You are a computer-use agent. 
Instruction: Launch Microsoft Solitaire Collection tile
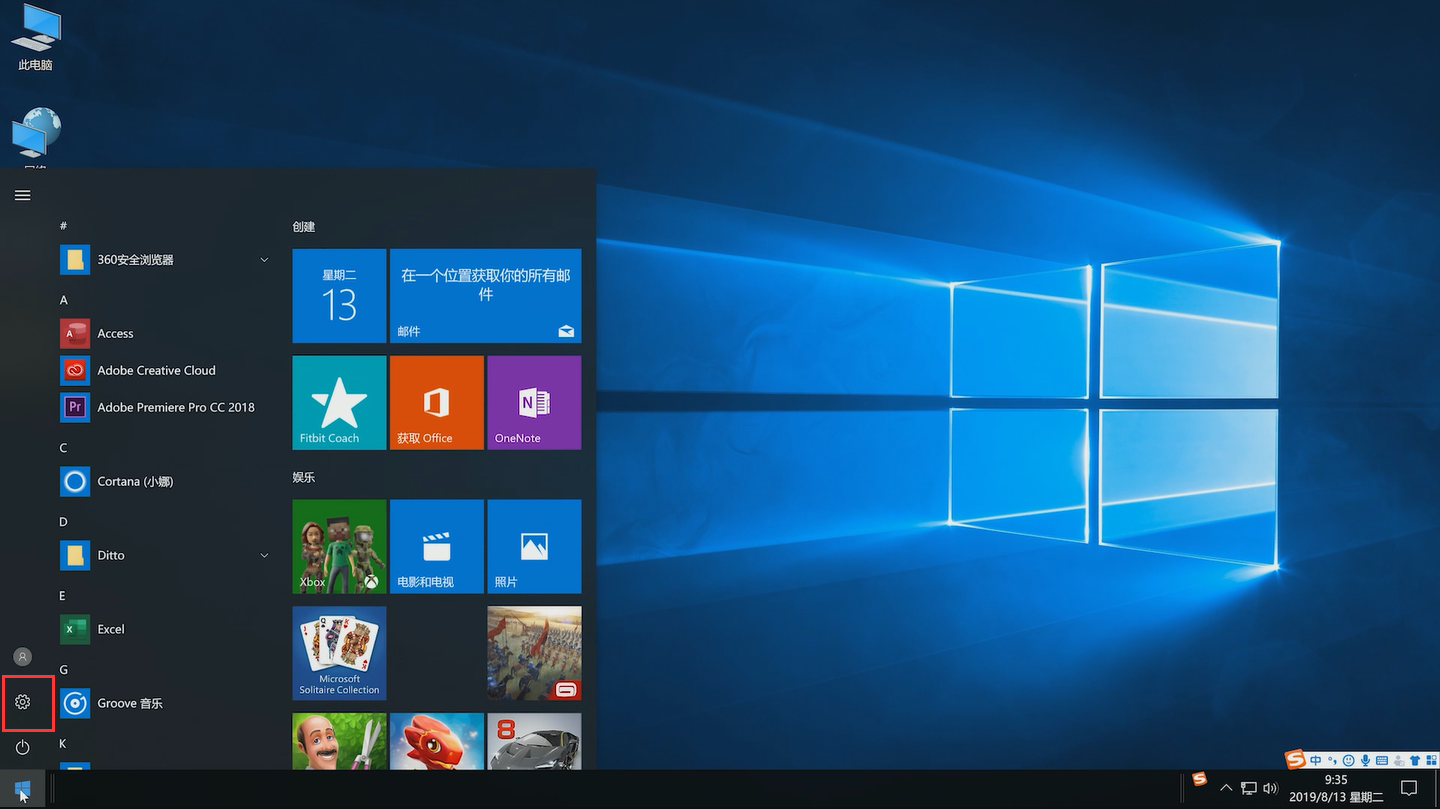339,653
